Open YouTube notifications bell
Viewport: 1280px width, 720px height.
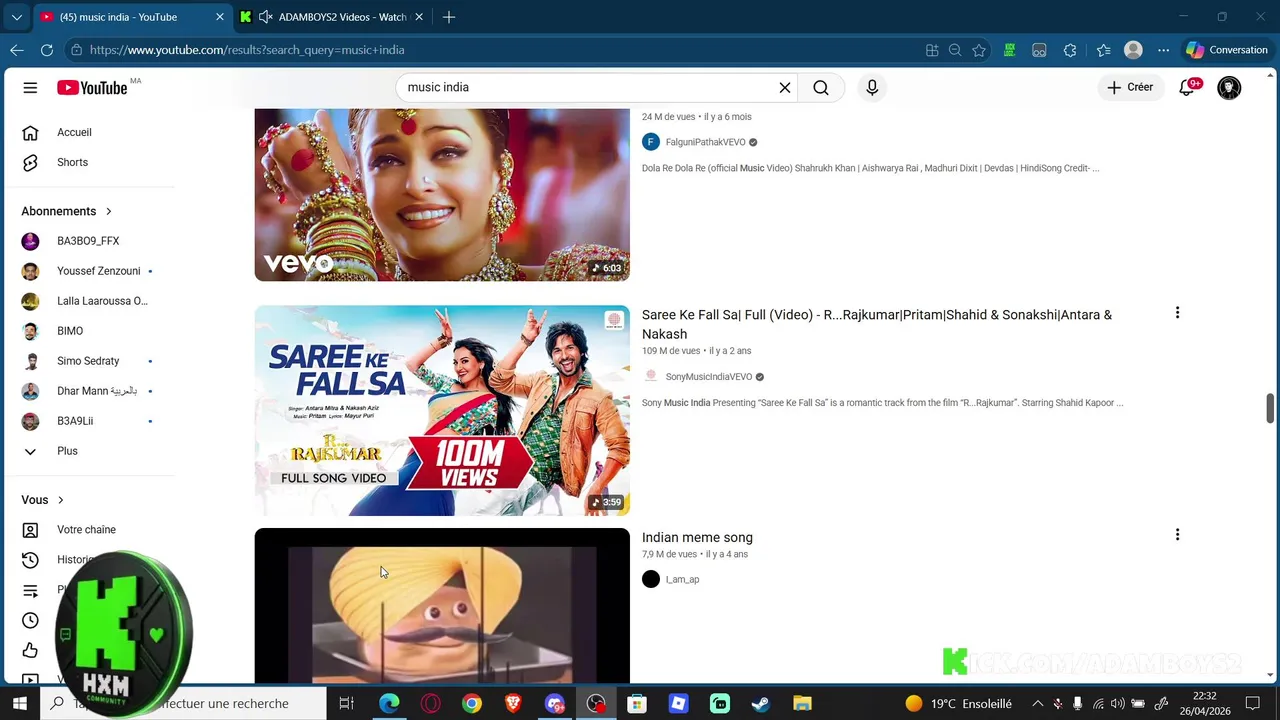(x=1187, y=88)
